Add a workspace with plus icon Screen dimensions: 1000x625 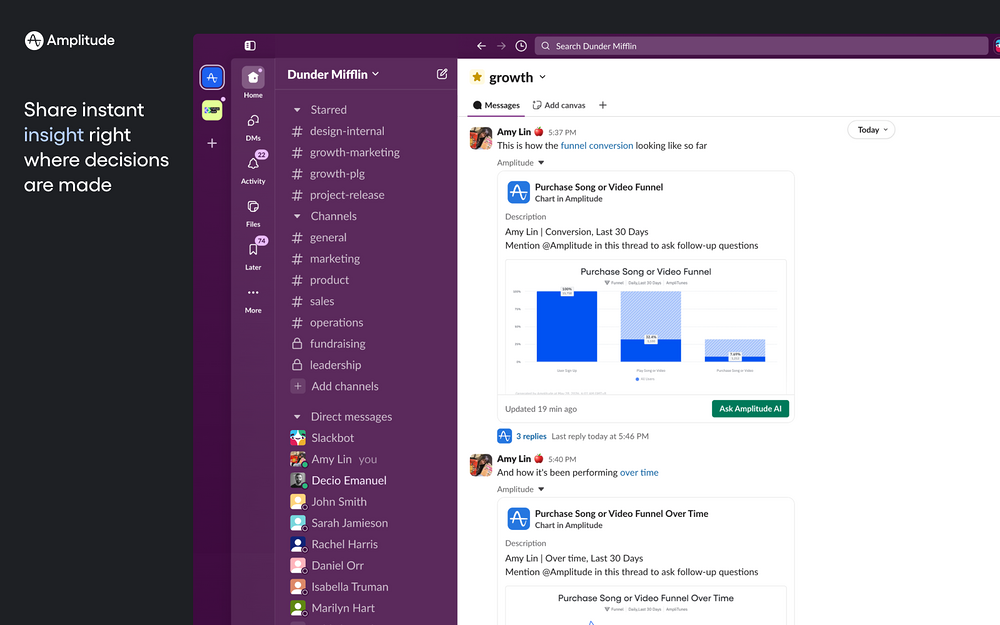click(212, 143)
